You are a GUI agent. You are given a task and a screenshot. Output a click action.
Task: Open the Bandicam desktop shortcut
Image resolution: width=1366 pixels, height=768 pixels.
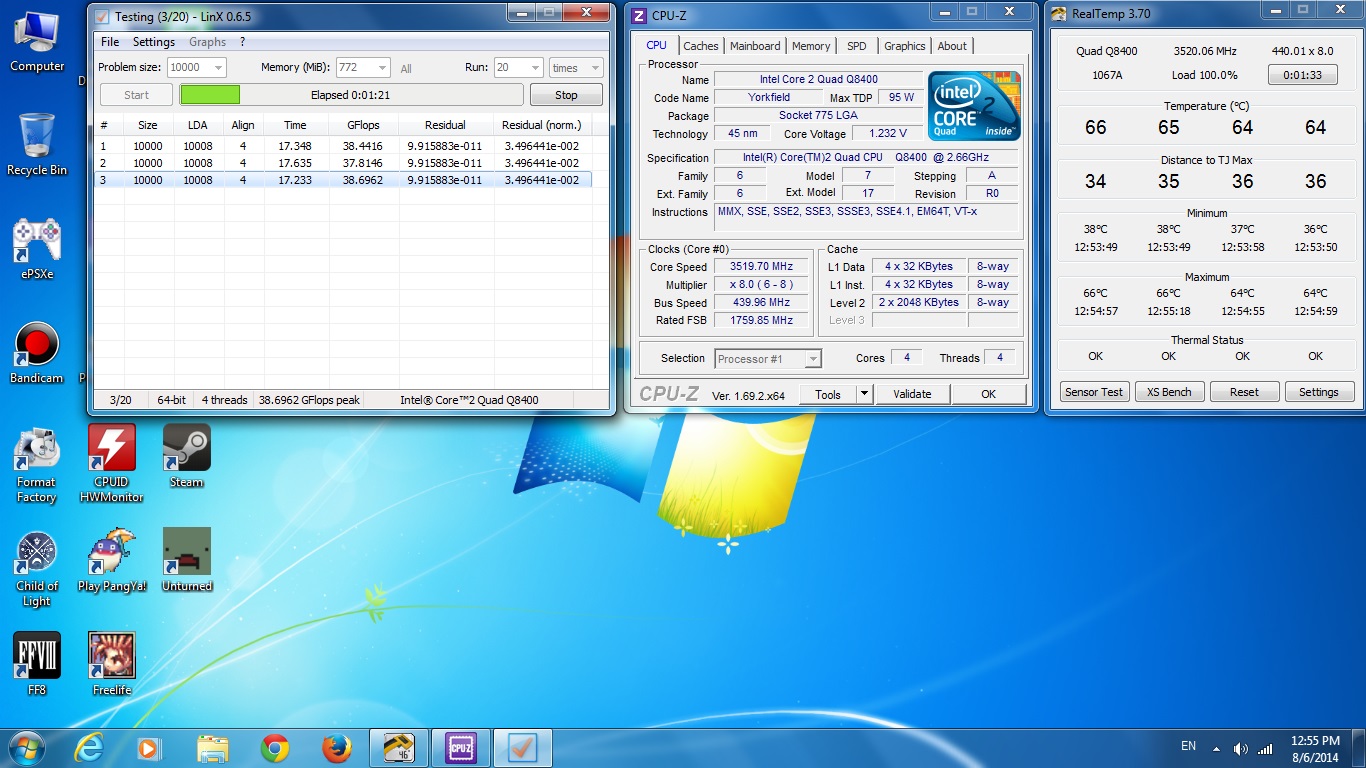[37, 346]
